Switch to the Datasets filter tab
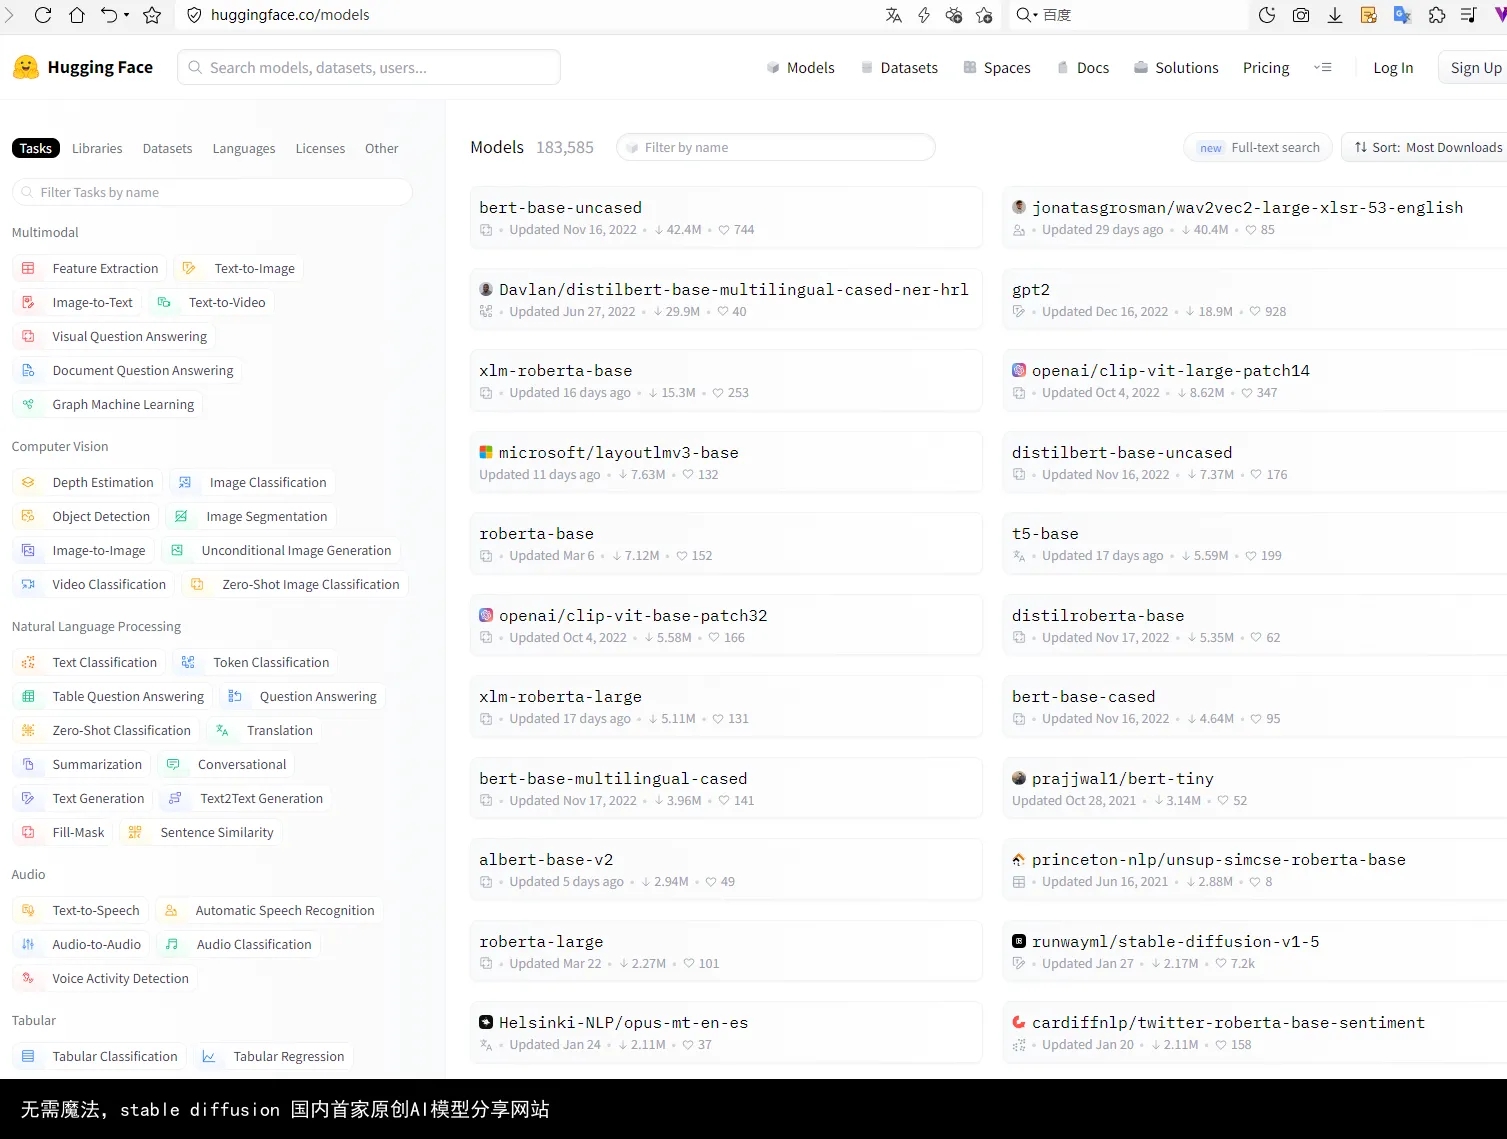 [x=167, y=148]
